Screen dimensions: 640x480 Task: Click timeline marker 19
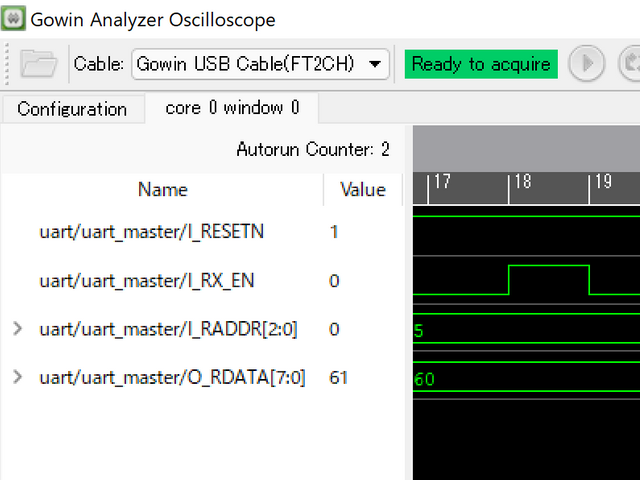pos(603,182)
